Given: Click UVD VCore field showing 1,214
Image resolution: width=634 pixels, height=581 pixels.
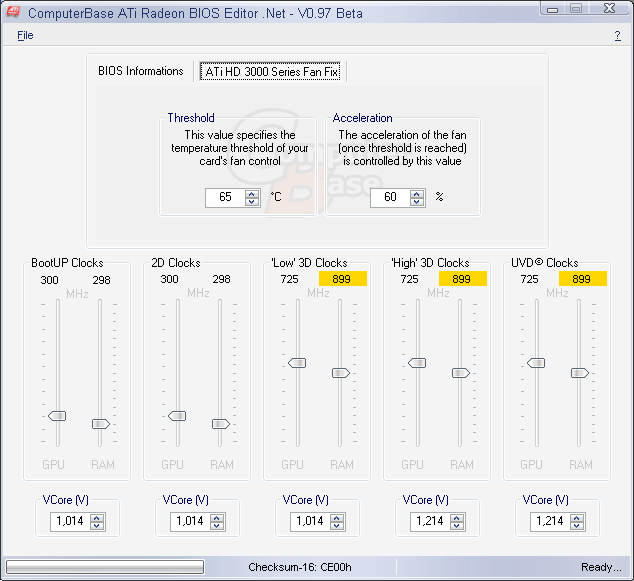Looking at the screenshot, I should pos(550,522).
